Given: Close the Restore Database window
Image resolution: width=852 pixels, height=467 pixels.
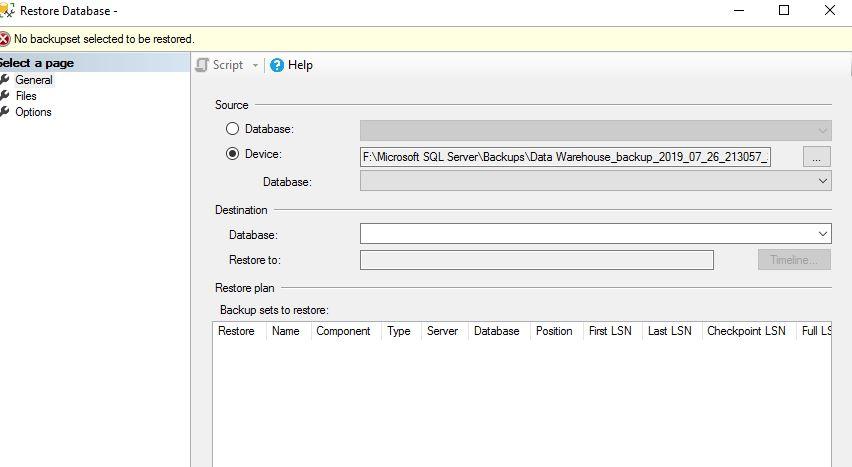Looking at the screenshot, I should click(830, 10).
